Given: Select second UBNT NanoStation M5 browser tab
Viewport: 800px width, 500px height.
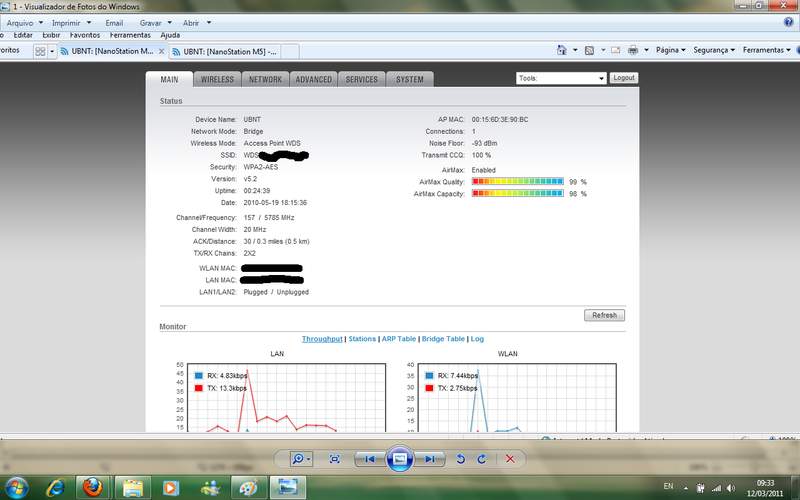Looking at the screenshot, I should 224,52.
